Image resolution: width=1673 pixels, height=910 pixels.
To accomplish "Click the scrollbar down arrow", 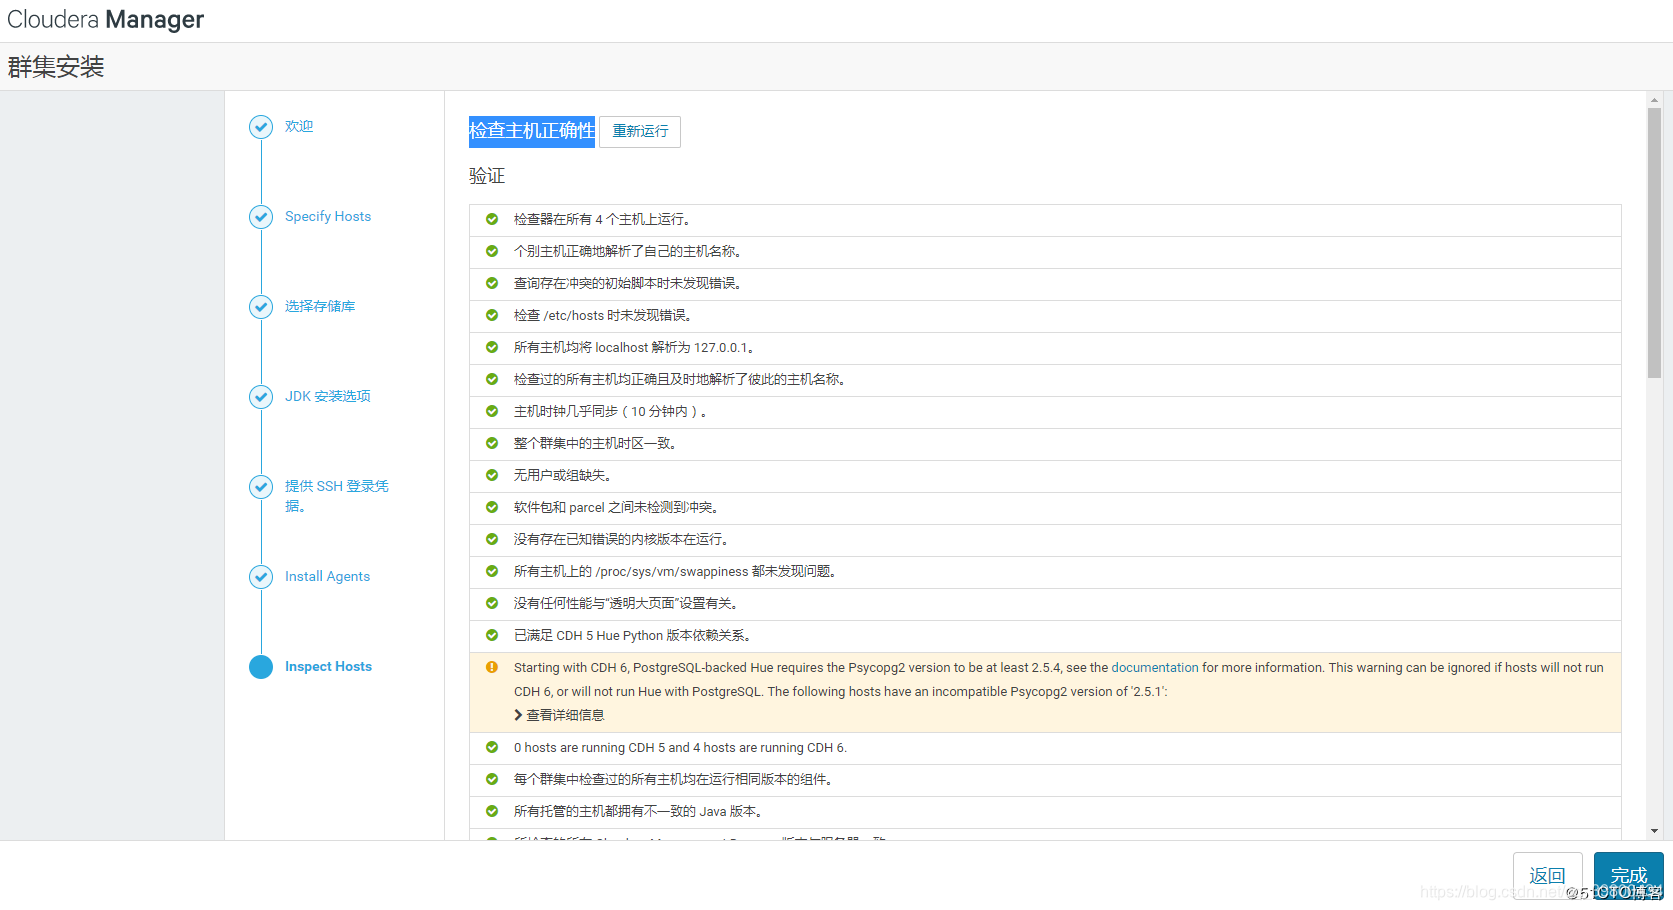I will click(x=1654, y=831).
